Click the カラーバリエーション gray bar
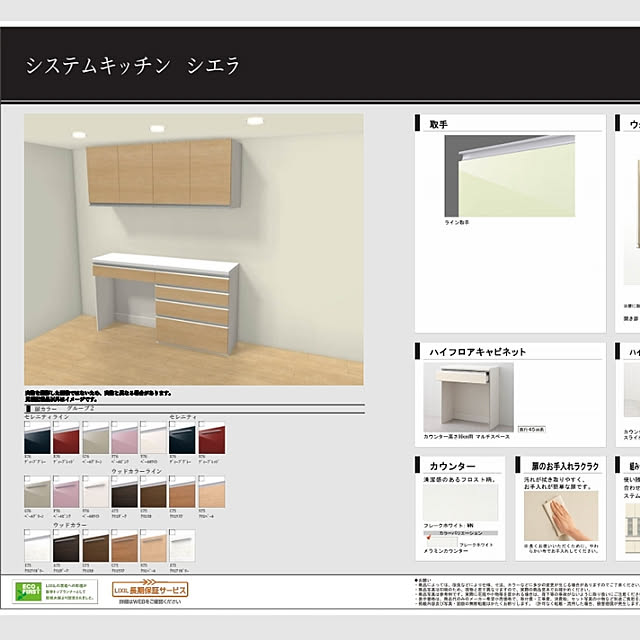Image resolution: width=640 pixels, height=640 pixels. pos(460,533)
